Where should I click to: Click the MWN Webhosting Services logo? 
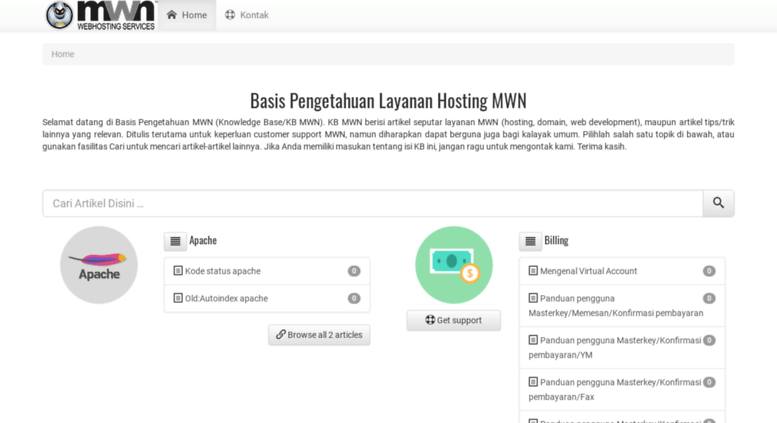point(101,15)
